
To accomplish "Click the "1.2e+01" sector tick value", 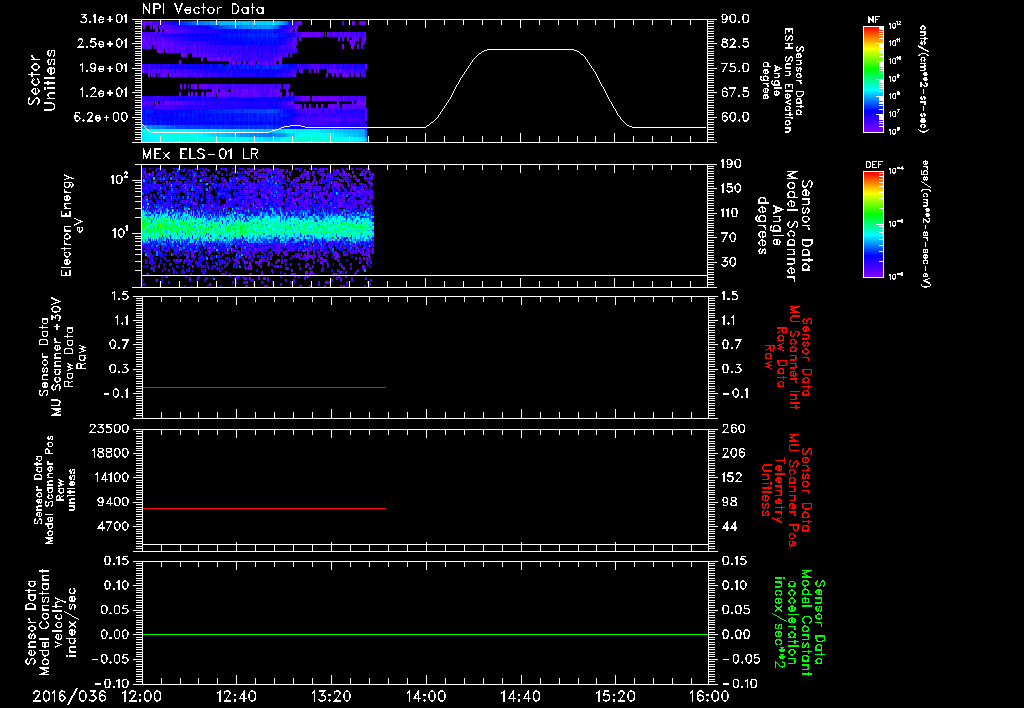I will click(x=104, y=93).
